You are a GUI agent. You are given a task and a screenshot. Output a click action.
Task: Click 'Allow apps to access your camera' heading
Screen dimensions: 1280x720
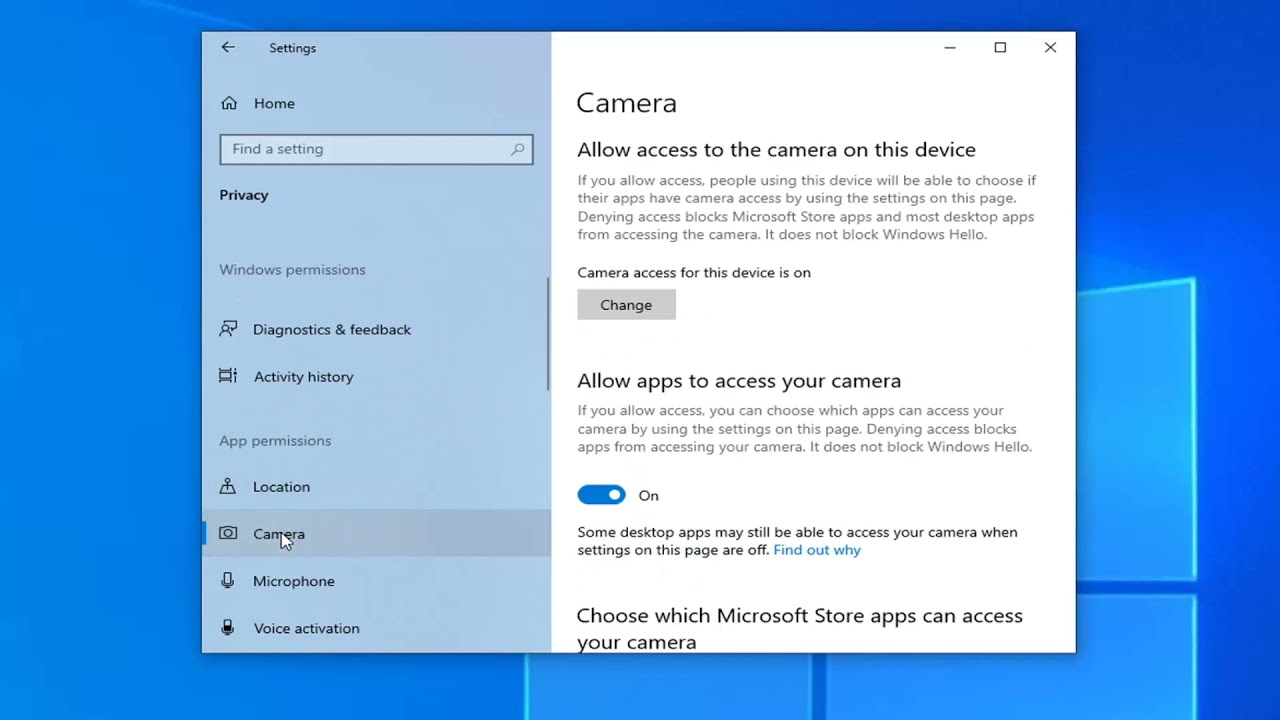(x=739, y=381)
